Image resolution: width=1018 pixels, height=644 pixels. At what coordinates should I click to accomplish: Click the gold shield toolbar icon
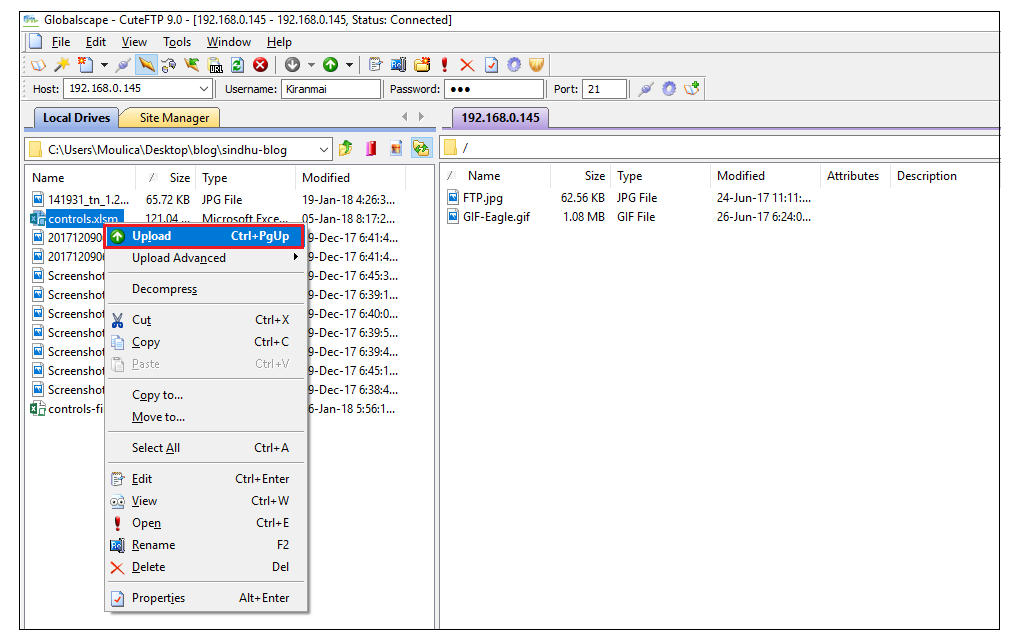click(x=536, y=65)
